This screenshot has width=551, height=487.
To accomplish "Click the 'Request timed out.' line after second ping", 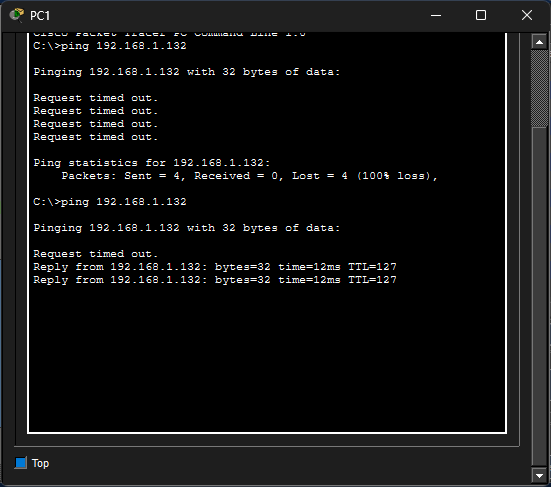I will 96,254.
